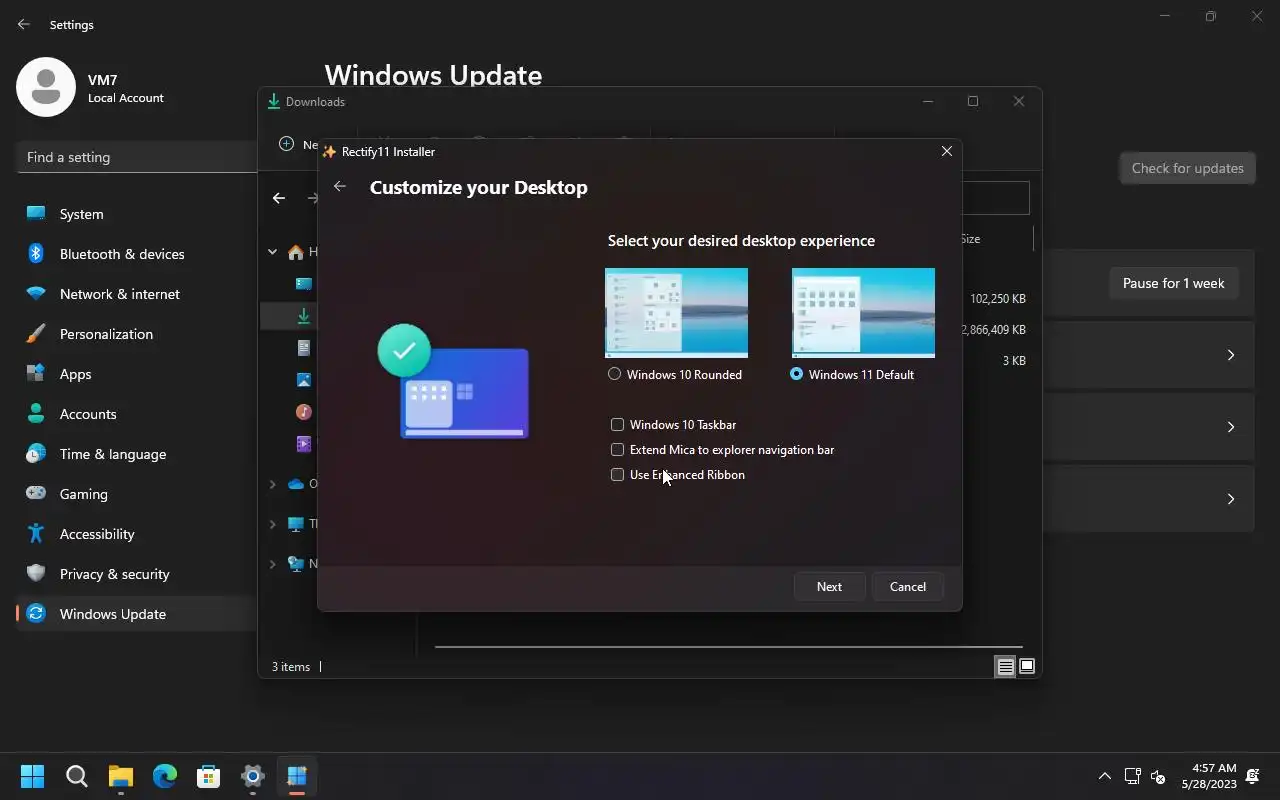This screenshot has height=800, width=1280.
Task: Click Cancel in Rectify11 Installer
Action: point(908,587)
